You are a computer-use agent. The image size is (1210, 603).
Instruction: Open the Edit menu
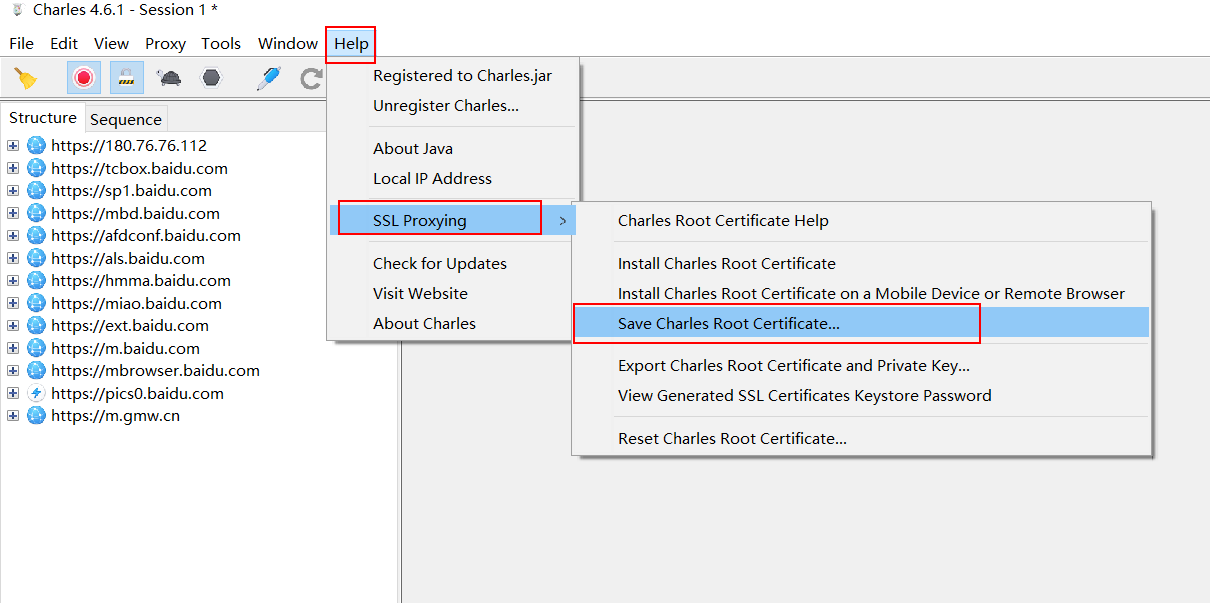coord(64,43)
